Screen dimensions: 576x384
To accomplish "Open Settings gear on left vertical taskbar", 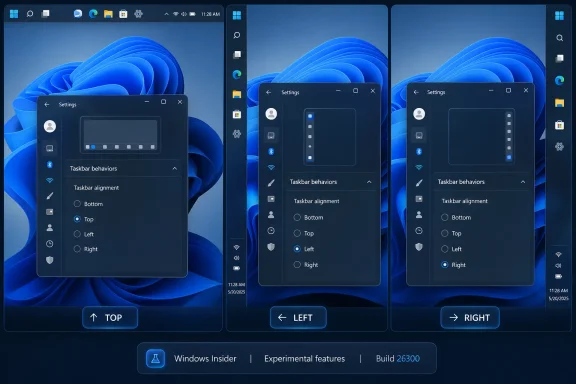I will [x=237, y=134].
